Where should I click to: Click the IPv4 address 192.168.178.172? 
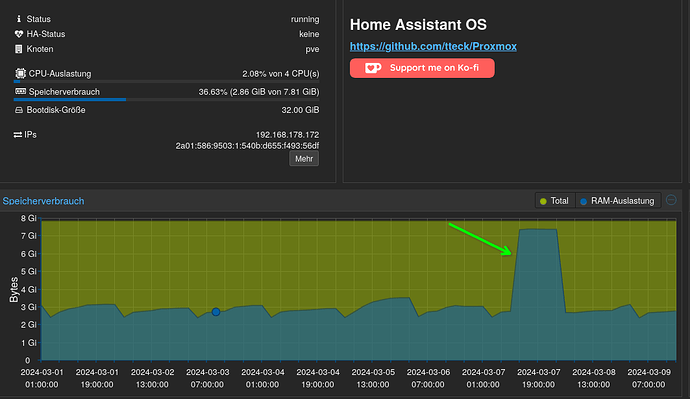click(287, 135)
